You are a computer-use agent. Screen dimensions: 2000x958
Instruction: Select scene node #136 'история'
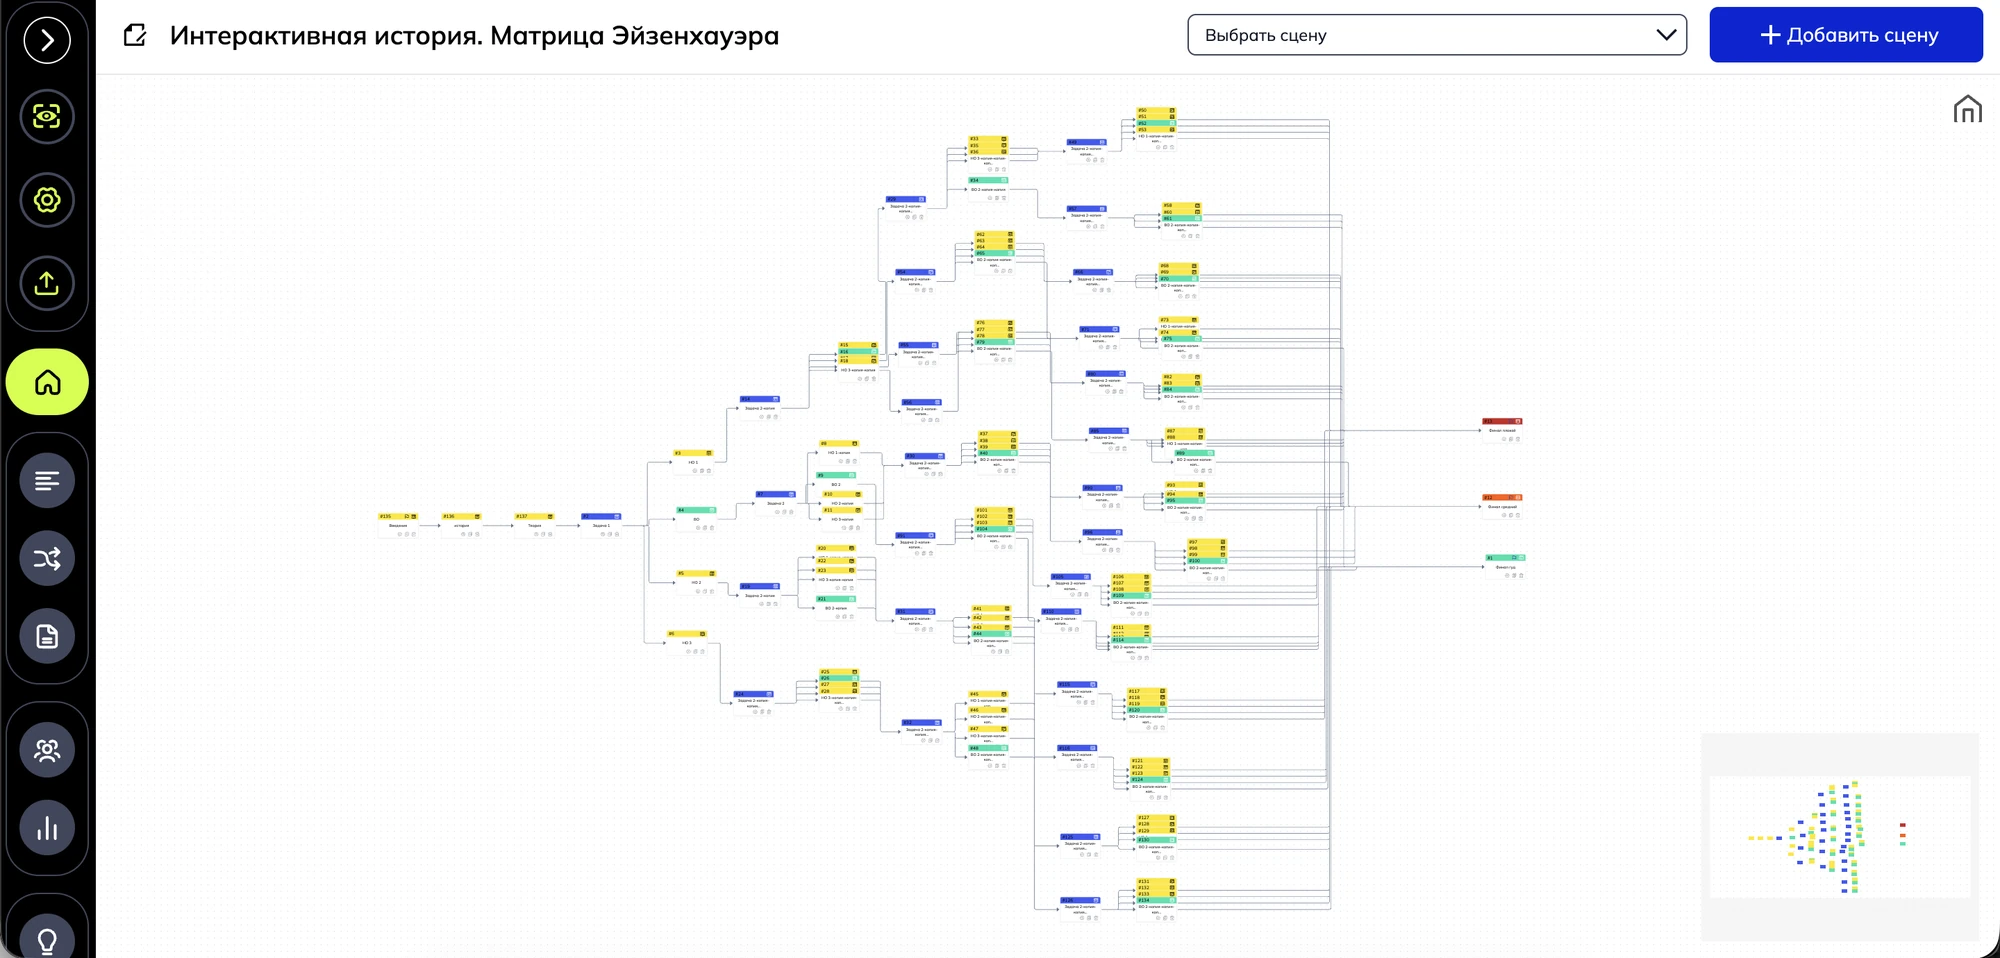tap(462, 524)
